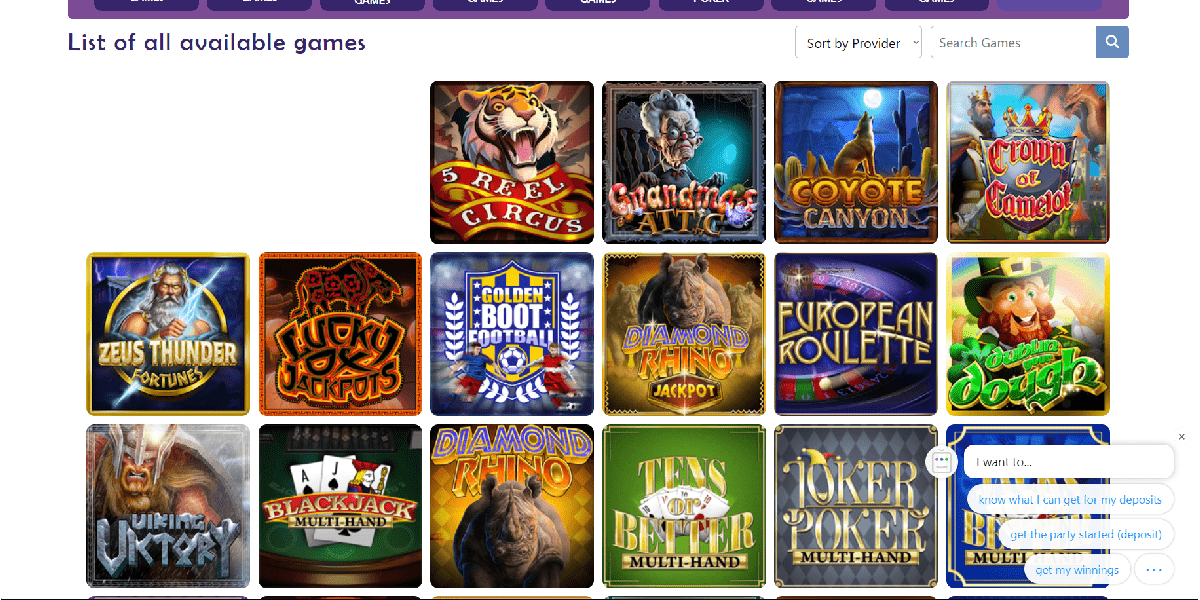
Task: Launch the Viking Victory slot
Action: 168,506
